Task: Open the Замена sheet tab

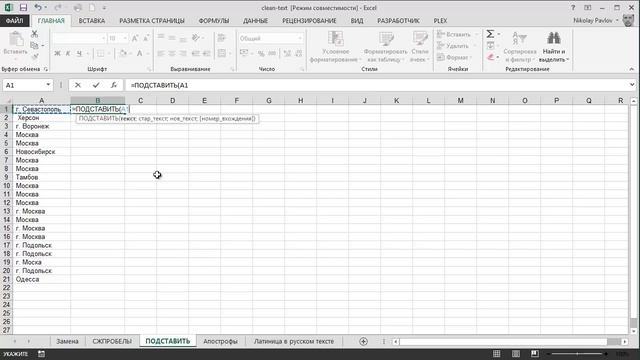Action: tap(67, 341)
